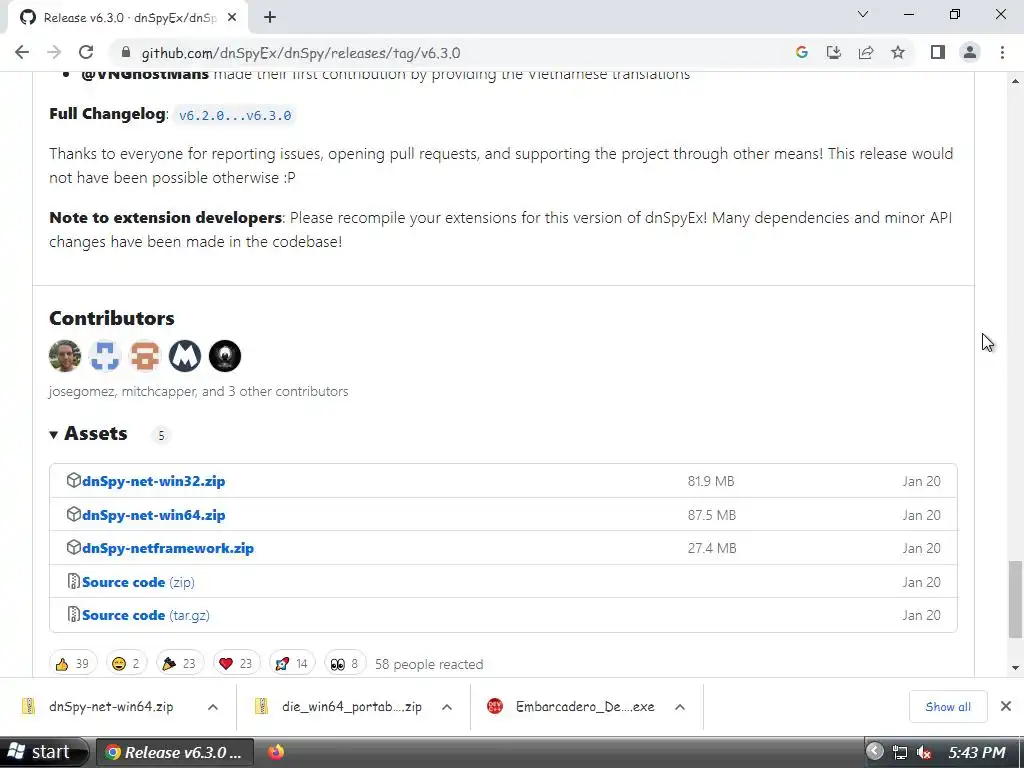The image size is (1024, 768).
Task: Expand options for Embarcadero exe download
Action: coord(680,707)
